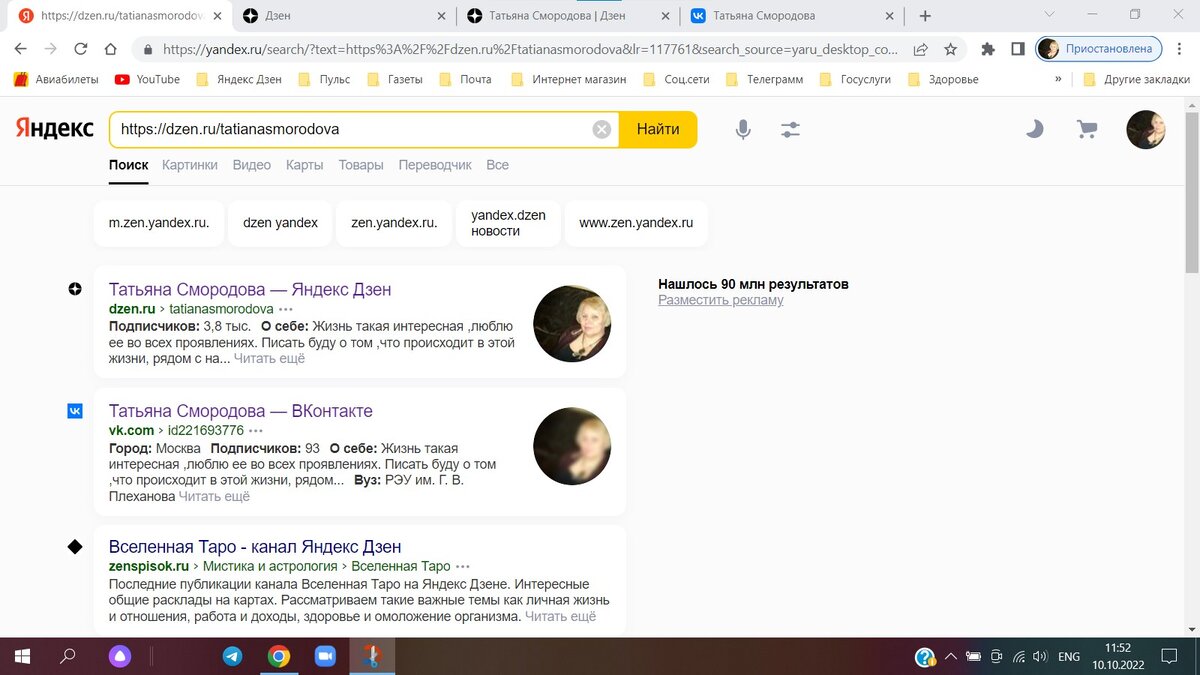Open Zoom from the taskbar
This screenshot has width=1200, height=675.
pyautogui.click(x=324, y=657)
